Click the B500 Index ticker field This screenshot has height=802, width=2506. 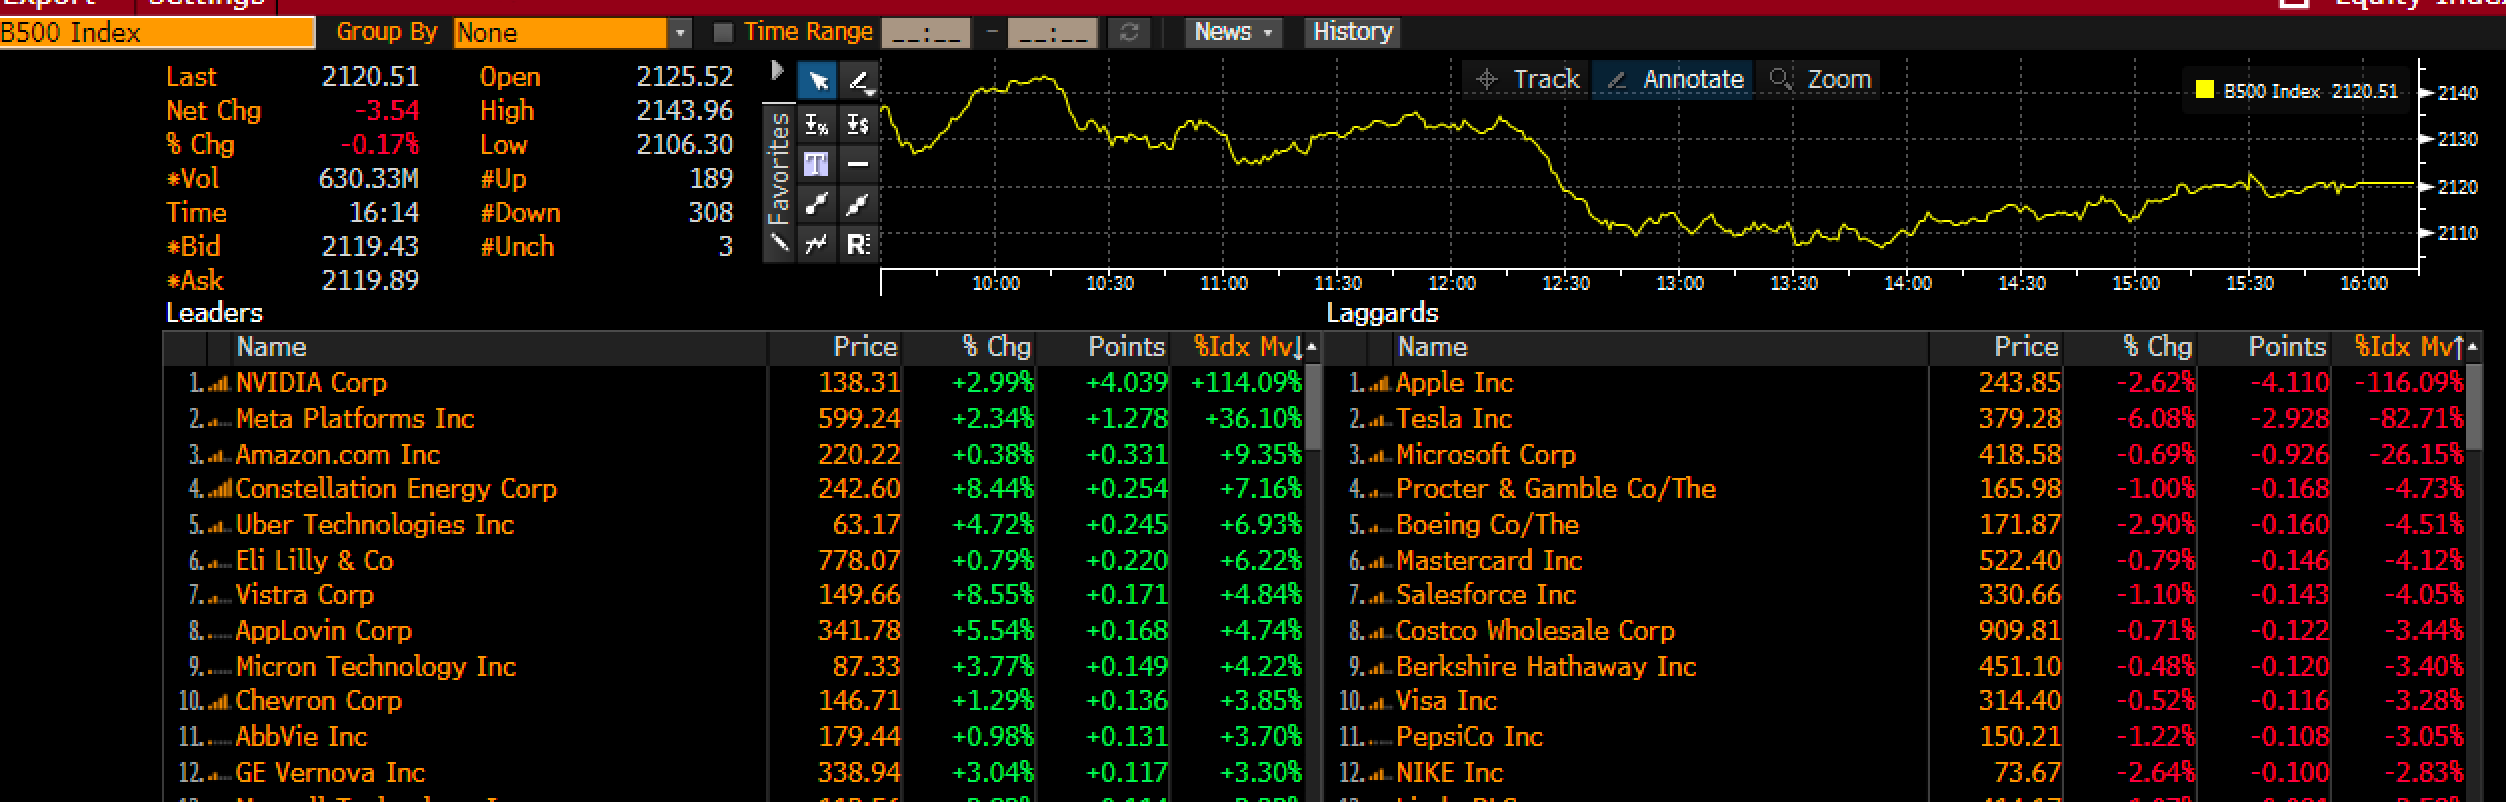(157, 33)
